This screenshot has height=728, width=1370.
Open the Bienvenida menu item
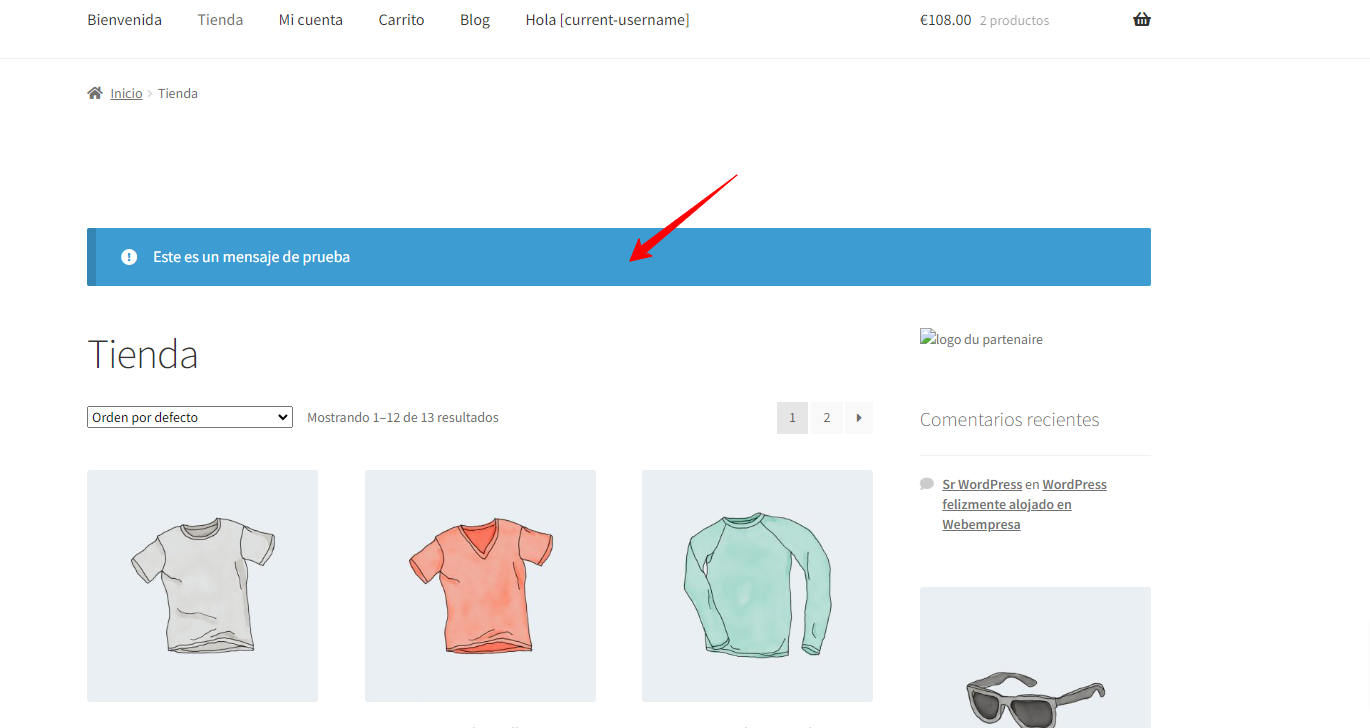[x=124, y=20]
